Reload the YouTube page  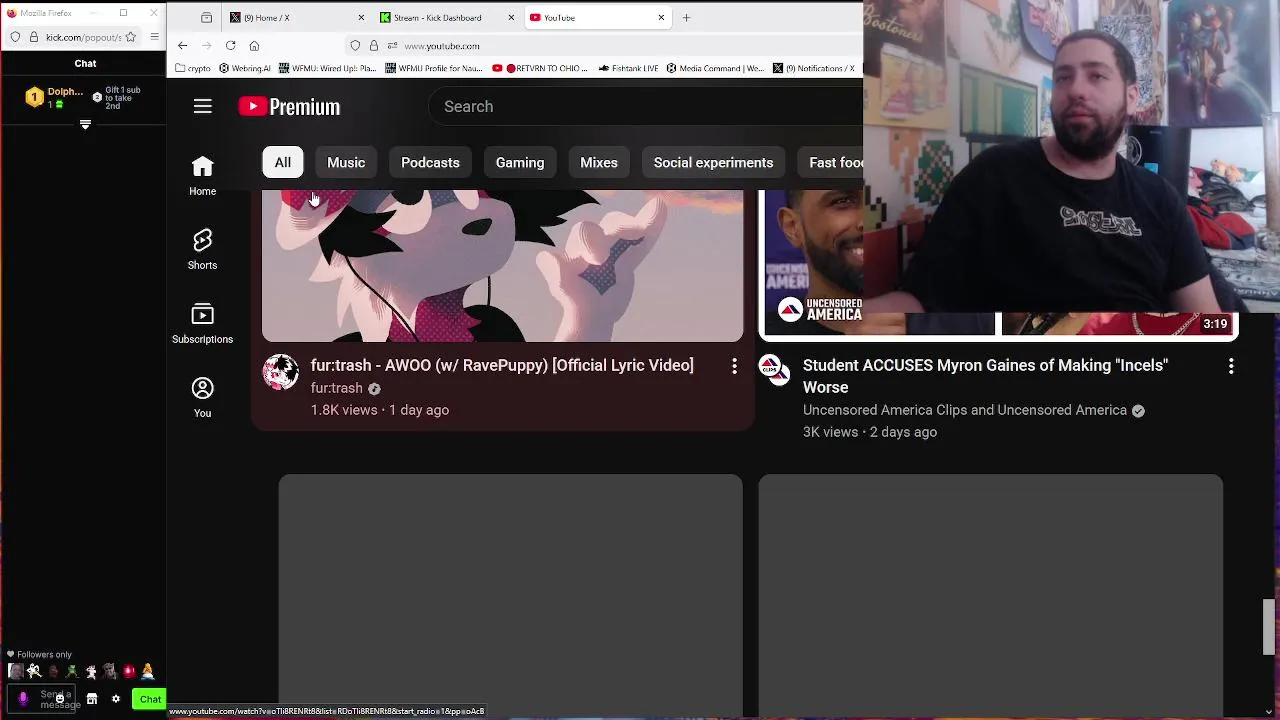[x=230, y=46]
